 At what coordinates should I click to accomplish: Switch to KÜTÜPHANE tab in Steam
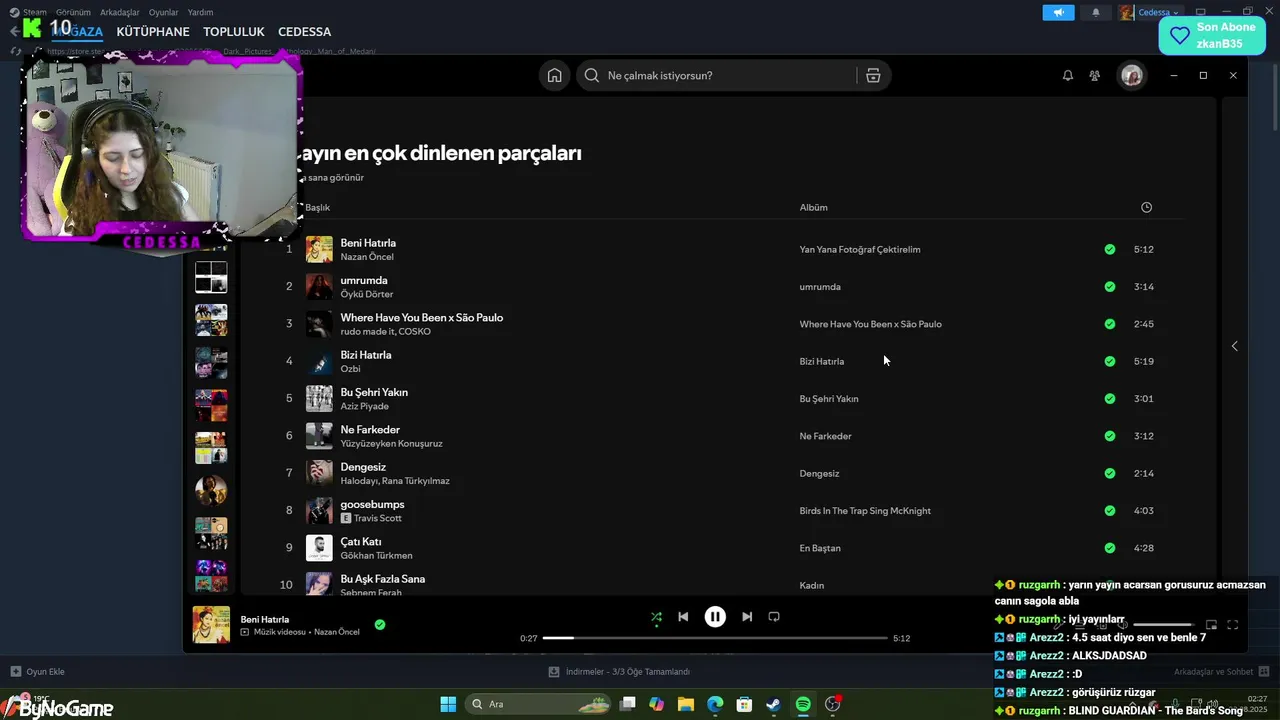[x=153, y=32]
